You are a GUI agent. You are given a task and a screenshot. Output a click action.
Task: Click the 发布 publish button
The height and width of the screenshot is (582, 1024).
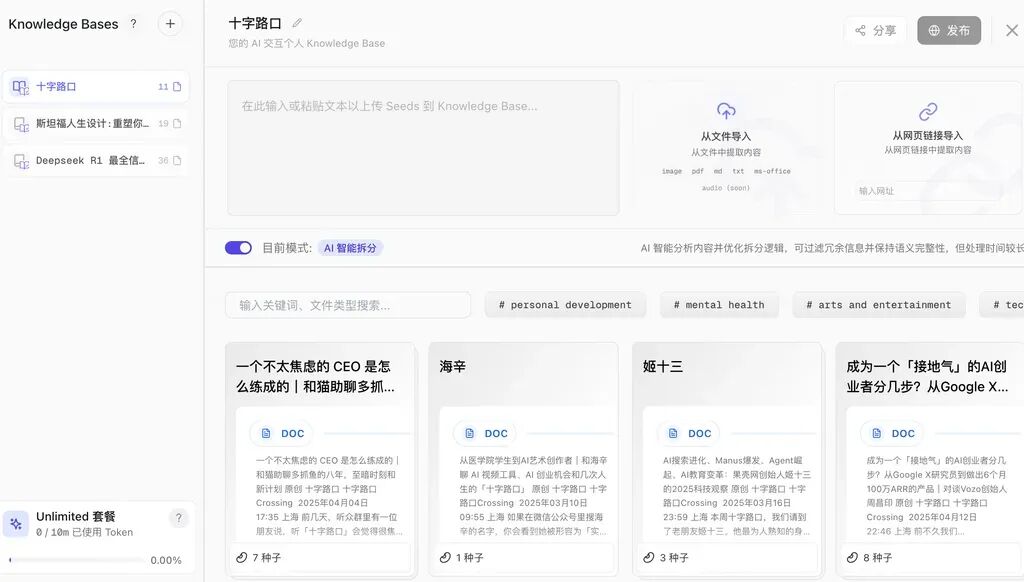click(949, 31)
